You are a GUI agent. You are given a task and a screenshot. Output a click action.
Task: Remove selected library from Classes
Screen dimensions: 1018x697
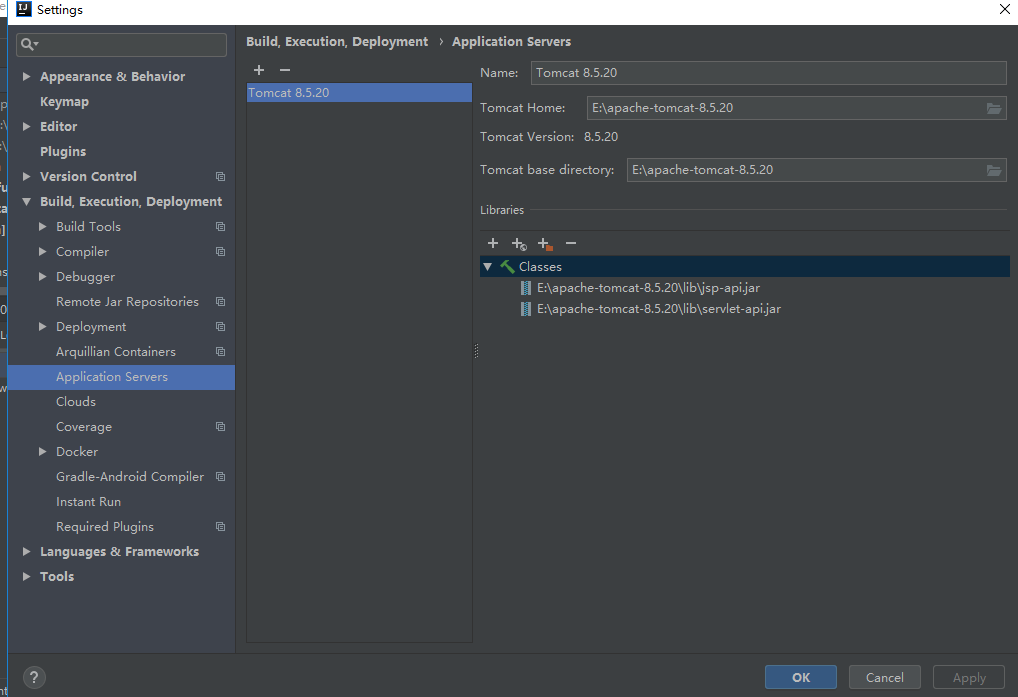pos(571,243)
